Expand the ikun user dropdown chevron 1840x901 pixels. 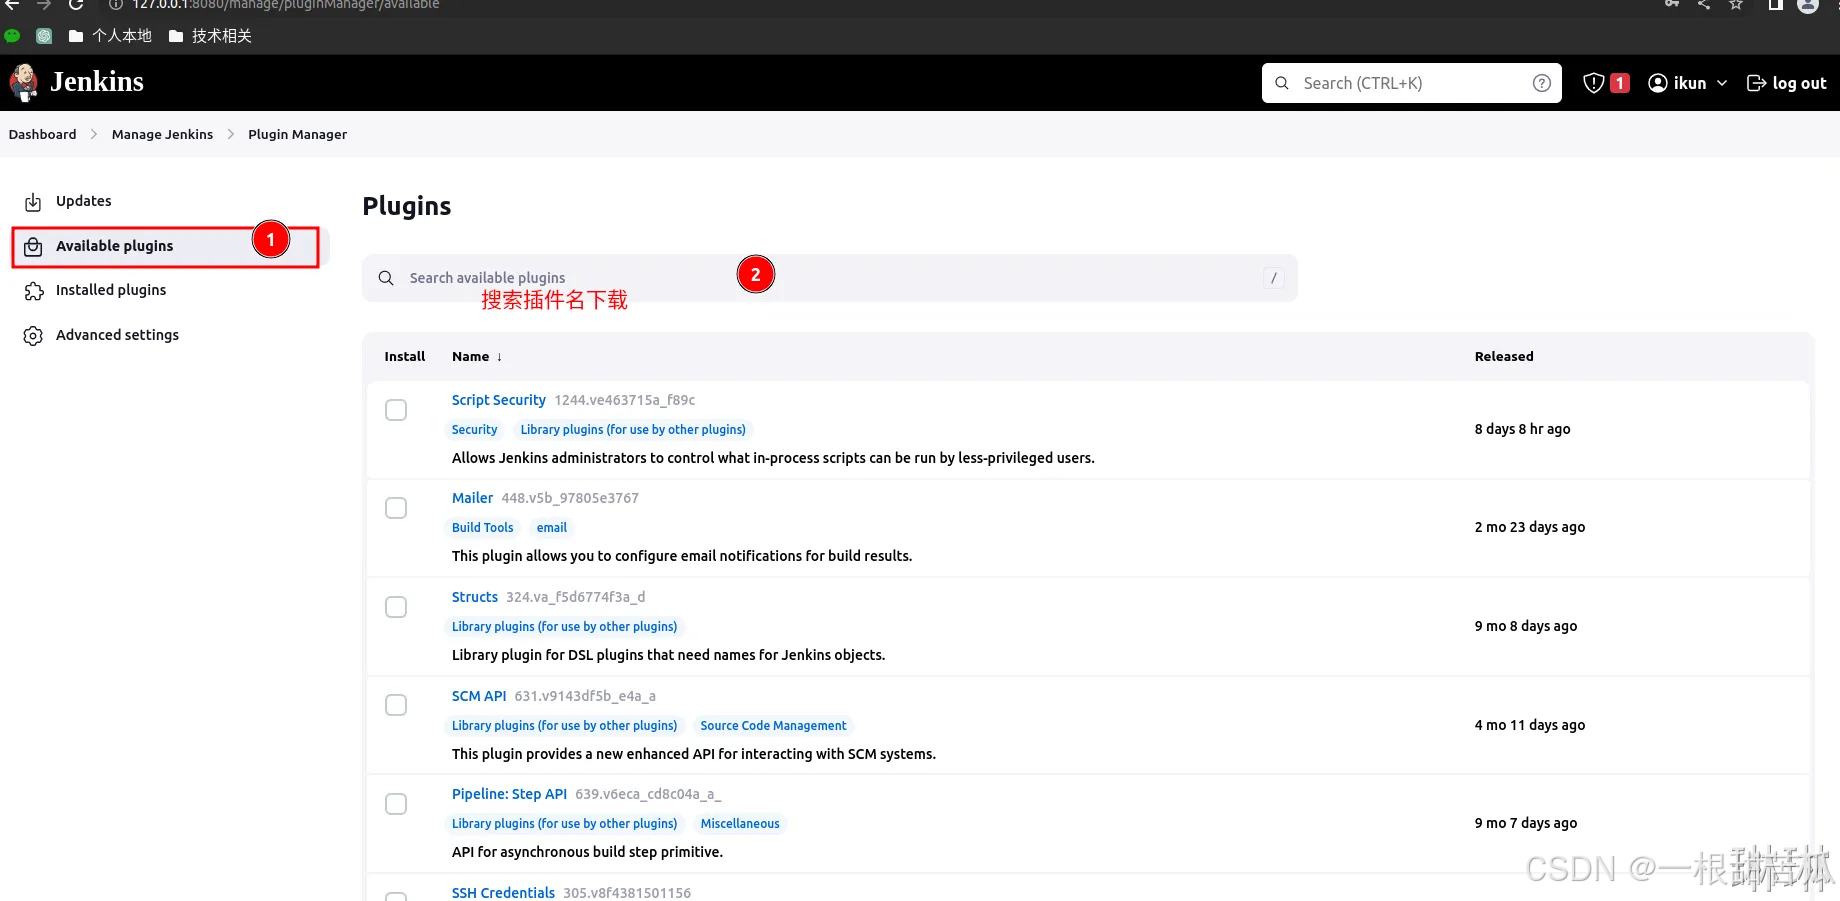(1722, 83)
